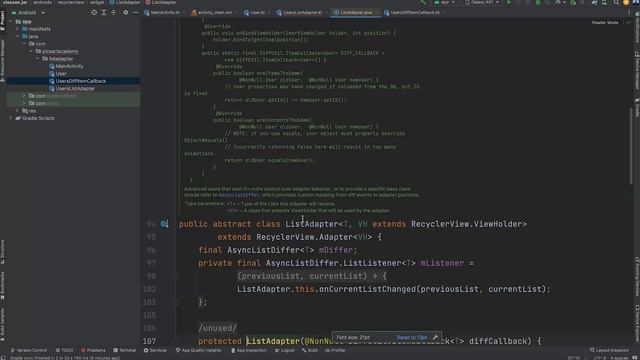Image resolution: width=640 pixels, height=360 pixels.
Task: Expand the Gradle Scripts node
Action: [11, 118]
